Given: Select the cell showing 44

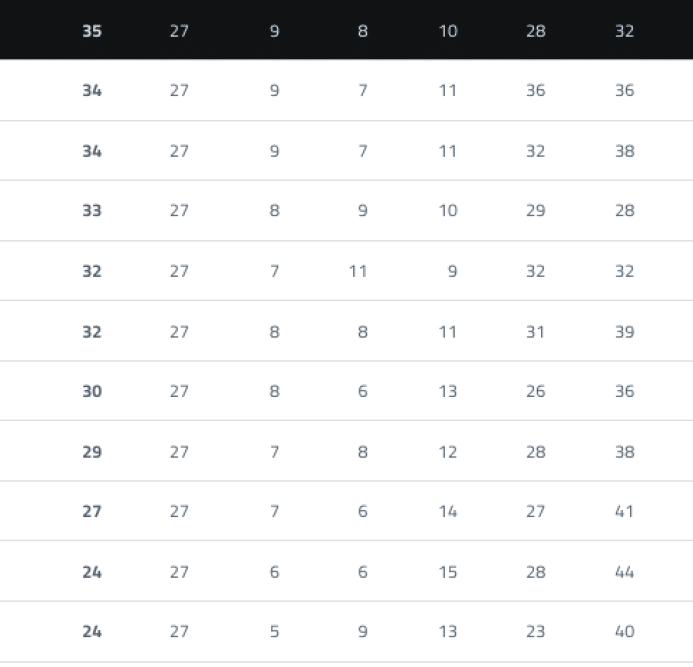Looking at the screenshot, I should pos(624,572).
